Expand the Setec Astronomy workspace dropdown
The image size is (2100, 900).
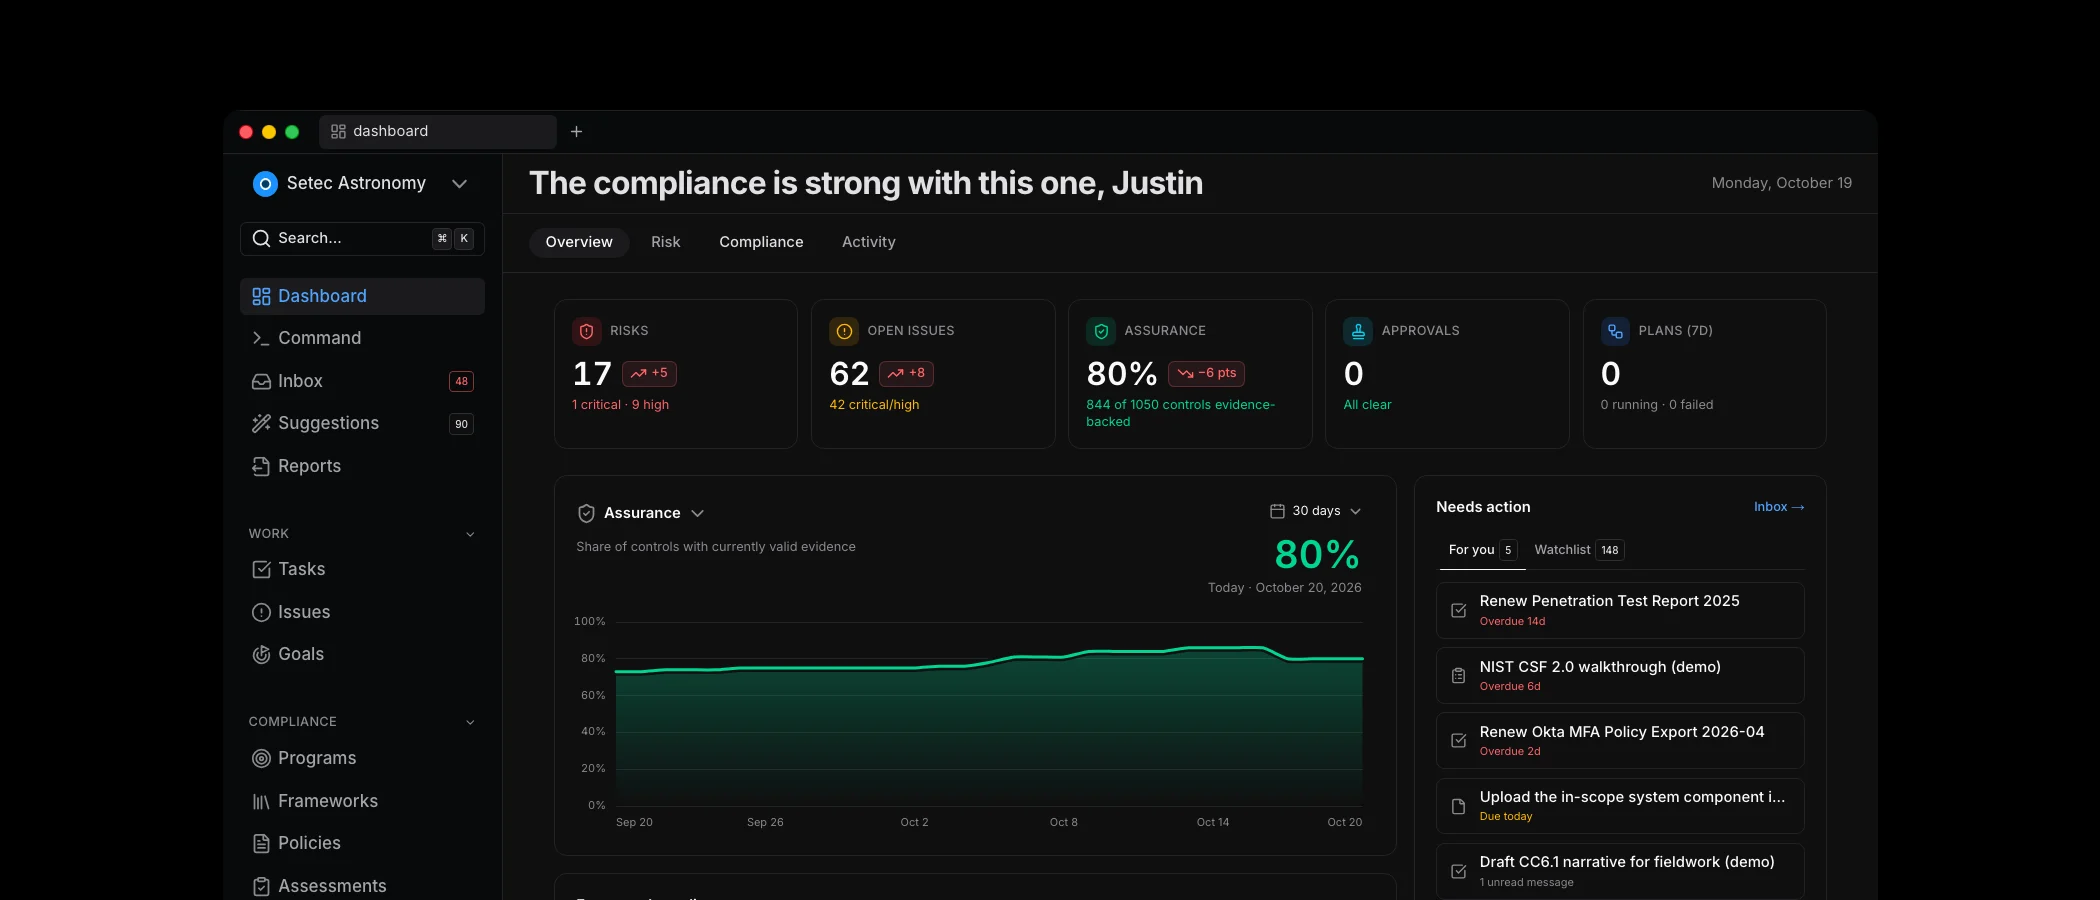pos(460,184)
